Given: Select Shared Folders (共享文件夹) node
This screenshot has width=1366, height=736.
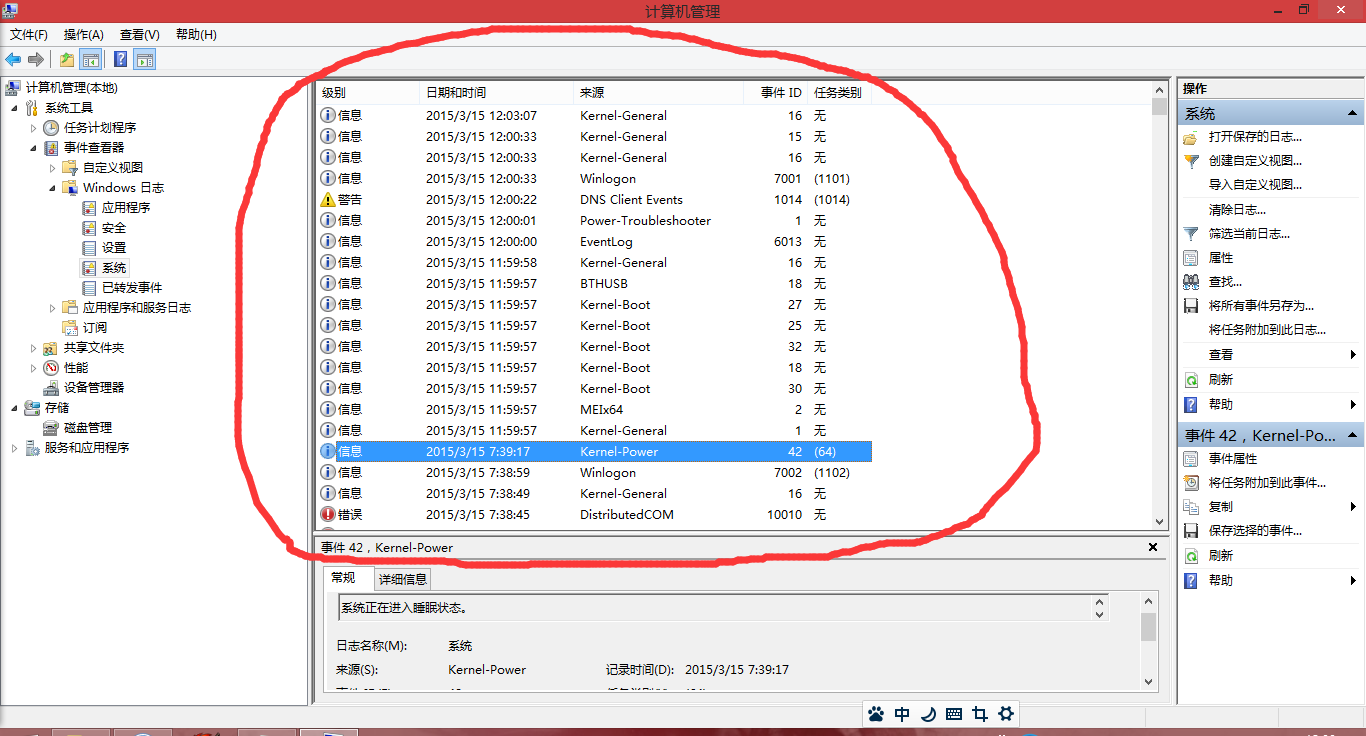Looking at the screenshot, I should point(94,347).
